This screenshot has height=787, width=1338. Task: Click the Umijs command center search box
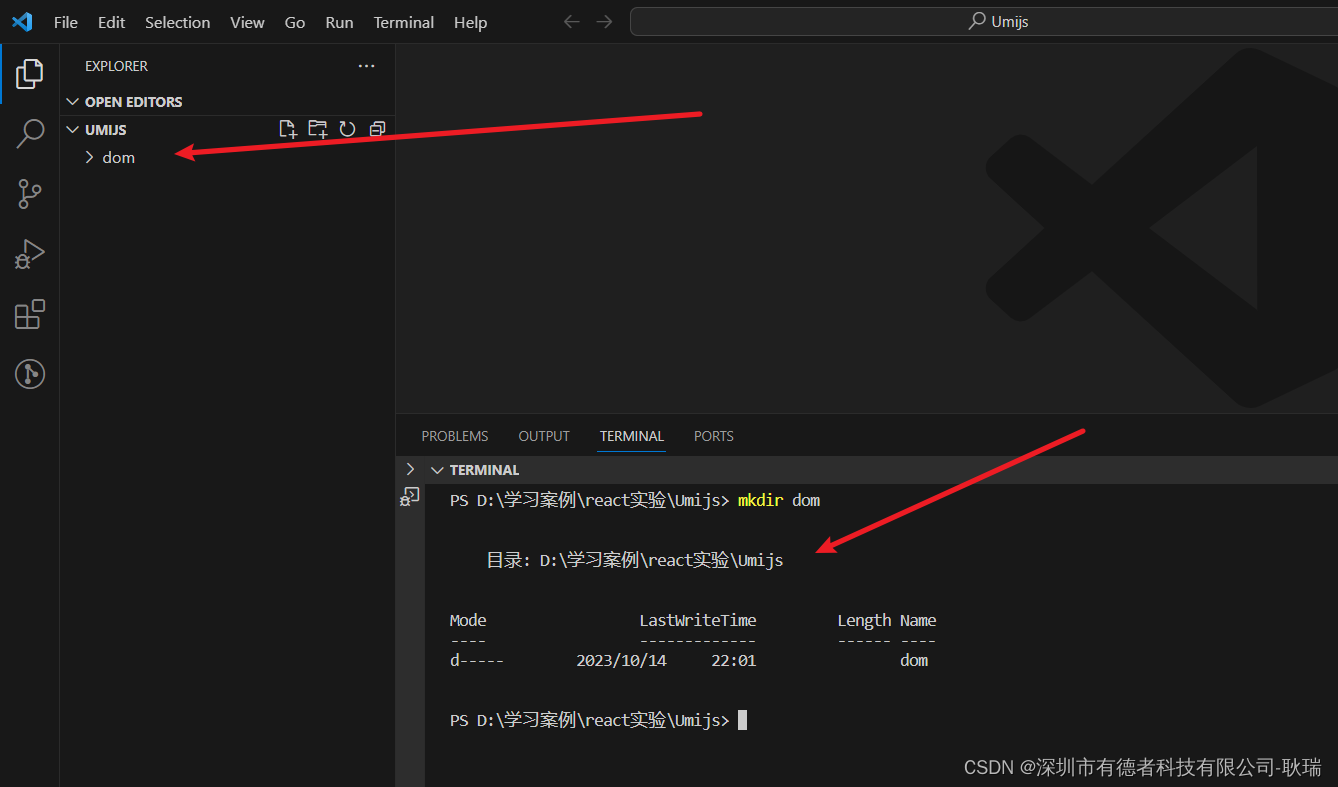click(x=984, y=21)
